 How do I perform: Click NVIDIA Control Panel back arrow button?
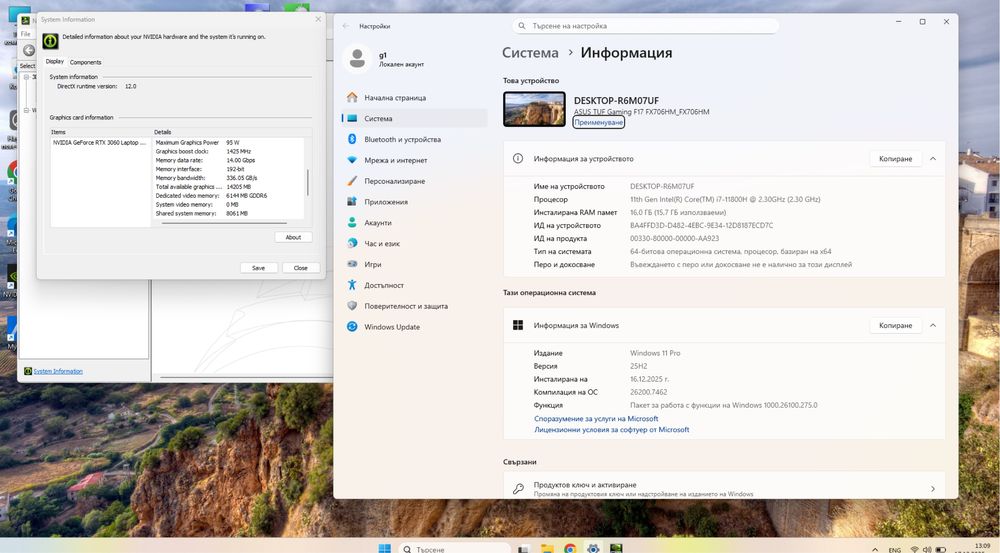coord(29,50)
